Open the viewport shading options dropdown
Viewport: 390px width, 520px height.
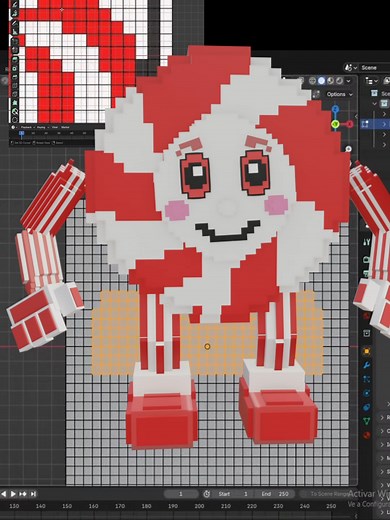[348, 81]
